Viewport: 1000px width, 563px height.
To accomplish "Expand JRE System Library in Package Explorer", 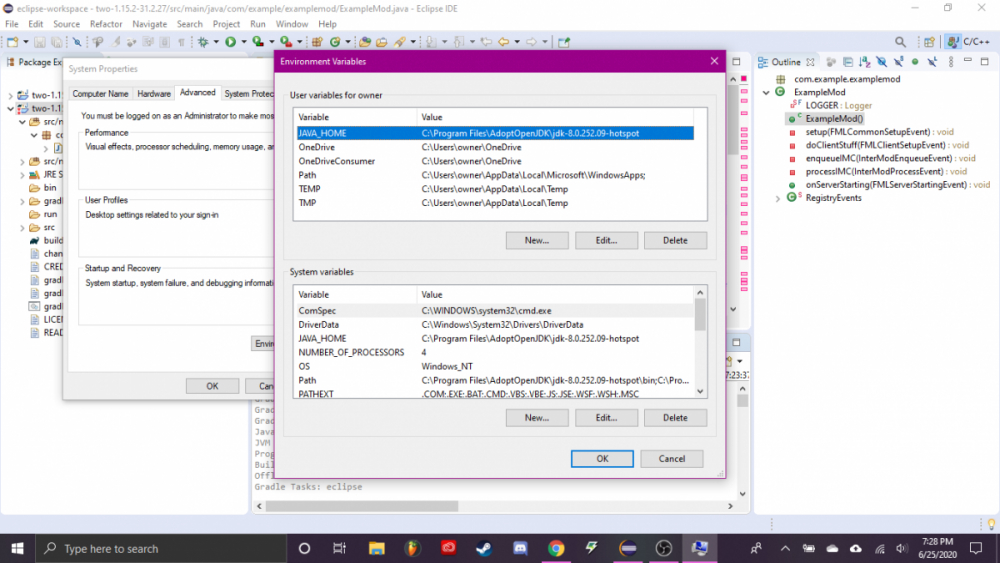I will (22, 175).
